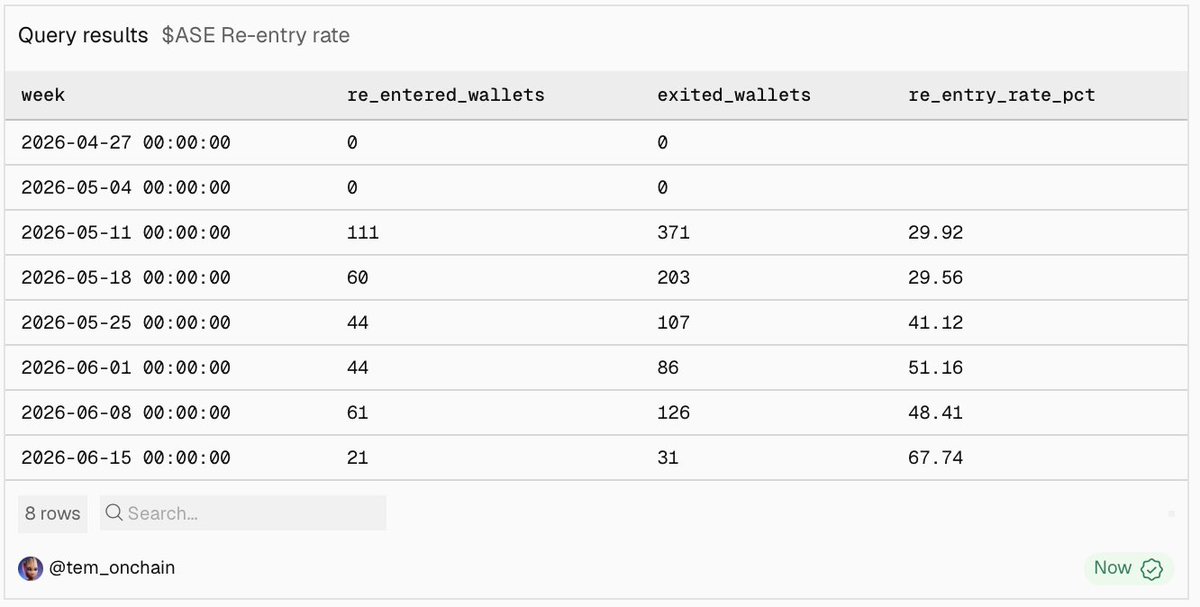
Task: Click the search magnifier icon
Action: (113, 513)
